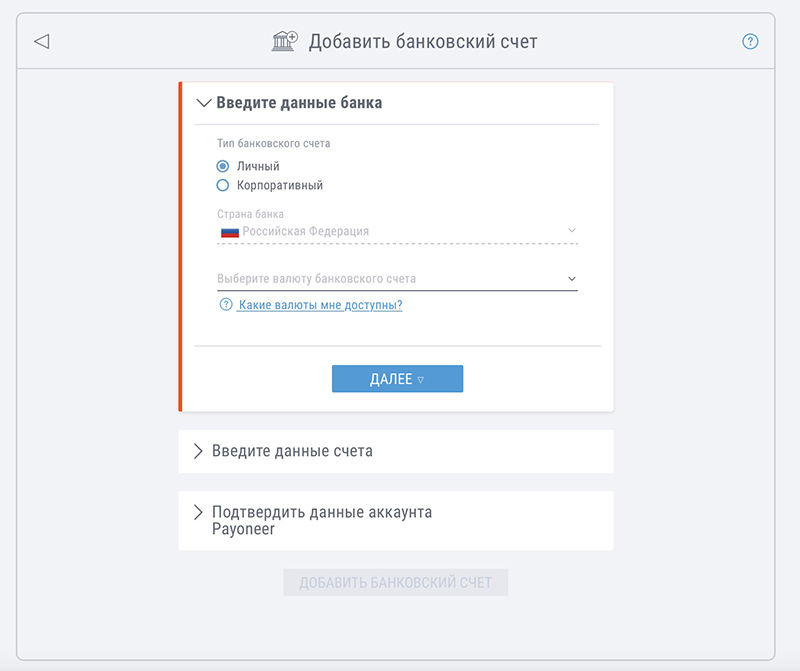This screenshot has width=800, height=671.
Task: Open the Страна банка country dropdown arrow
Action: click(x=572, y=231)
